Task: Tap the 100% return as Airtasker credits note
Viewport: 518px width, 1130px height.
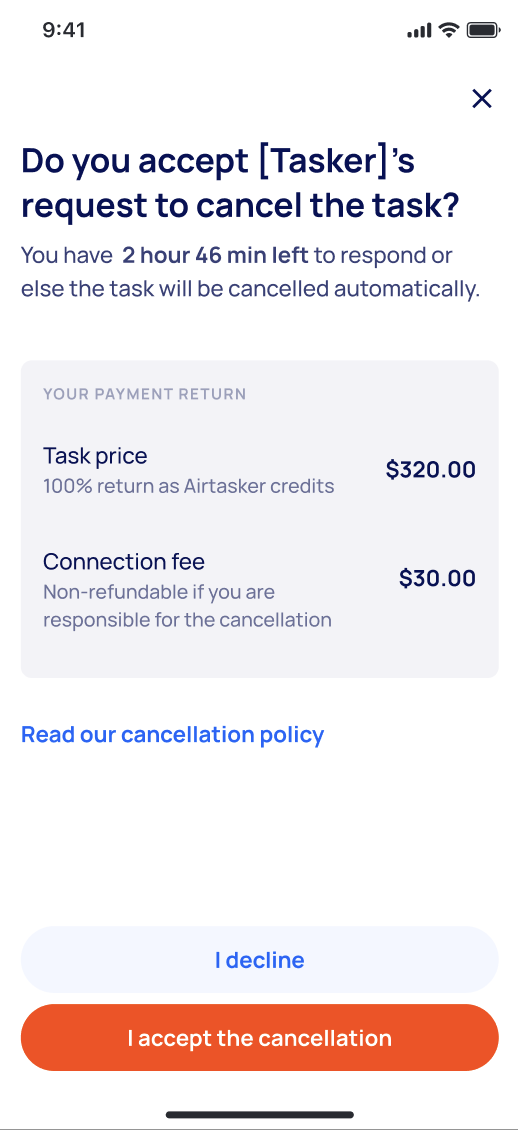Action: 189,486
